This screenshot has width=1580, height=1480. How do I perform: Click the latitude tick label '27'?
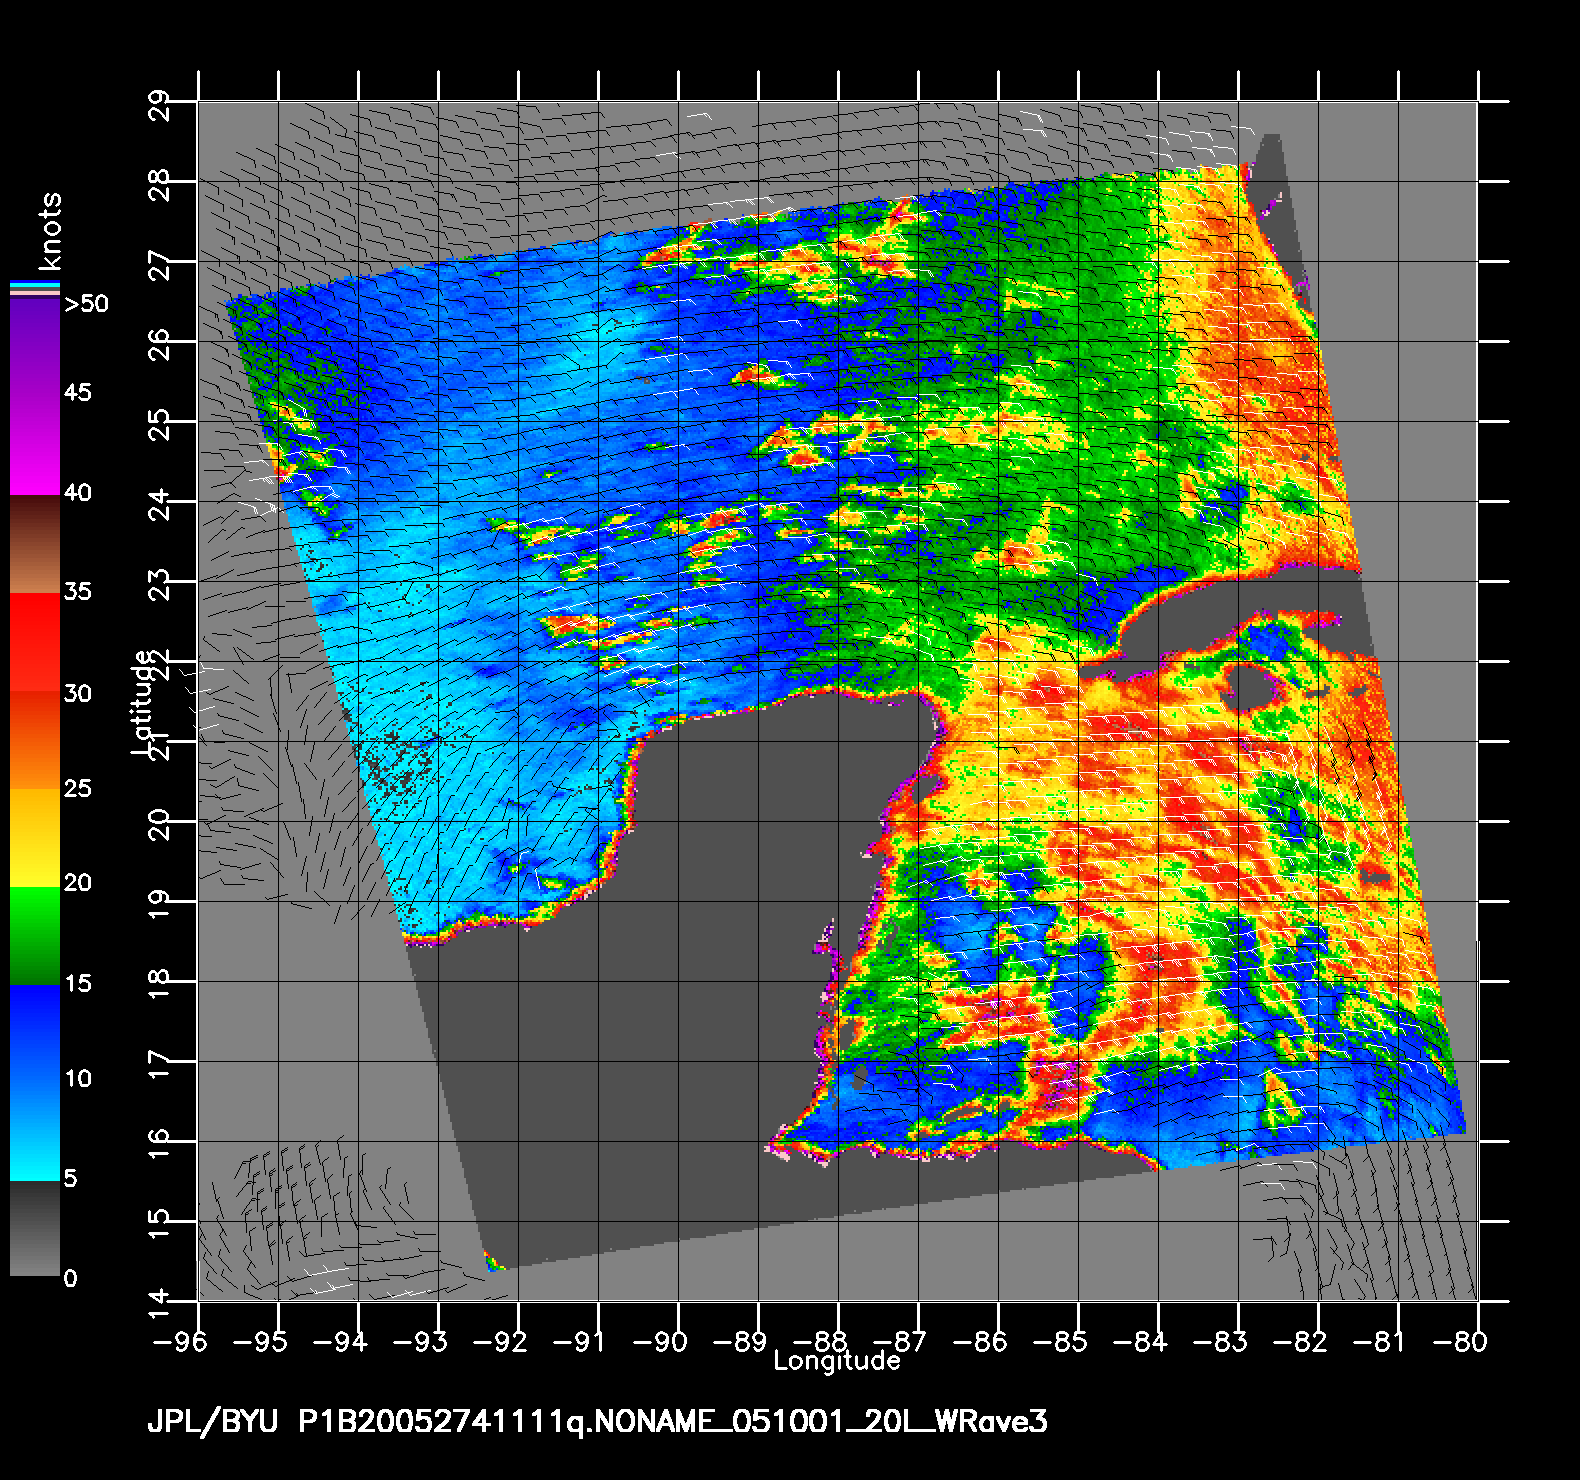pyautogui.click(x=160, y=264)
